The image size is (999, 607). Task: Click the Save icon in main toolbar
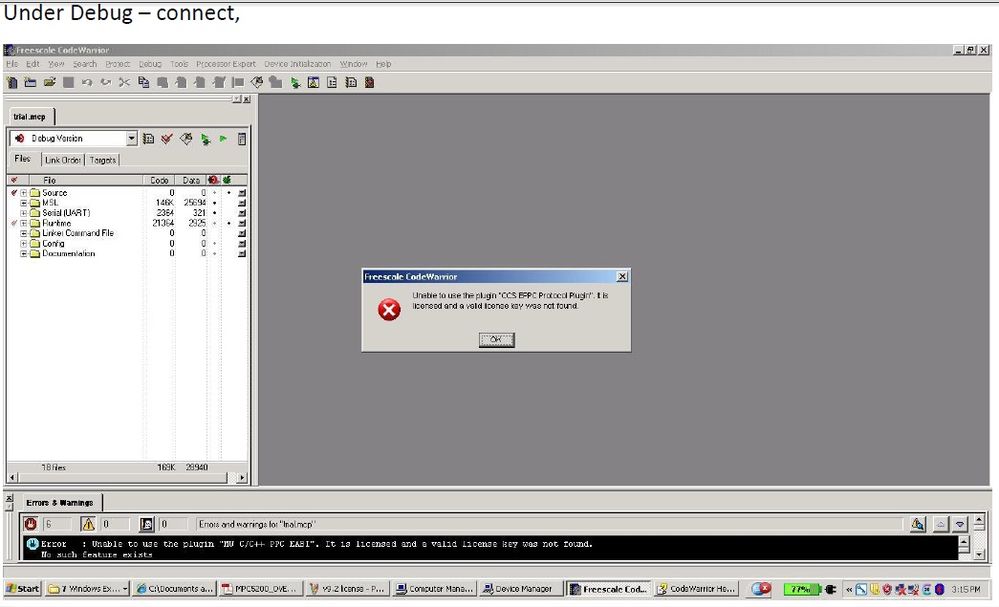(x=68, y=82)
